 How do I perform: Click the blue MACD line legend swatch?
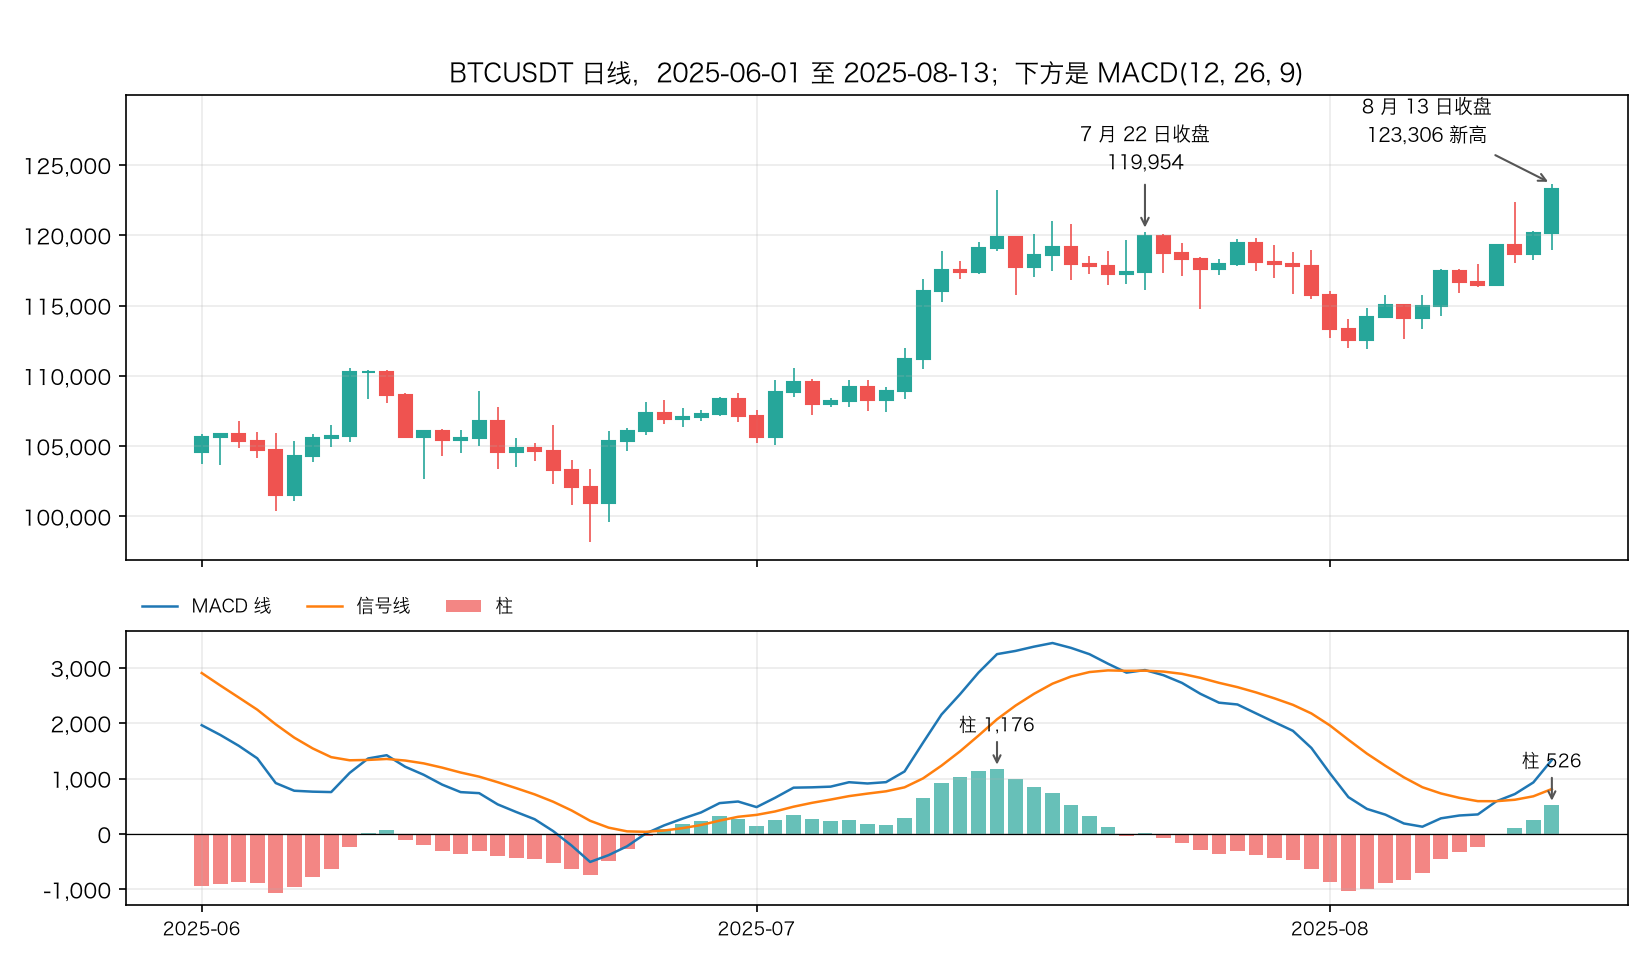point(160,606)
